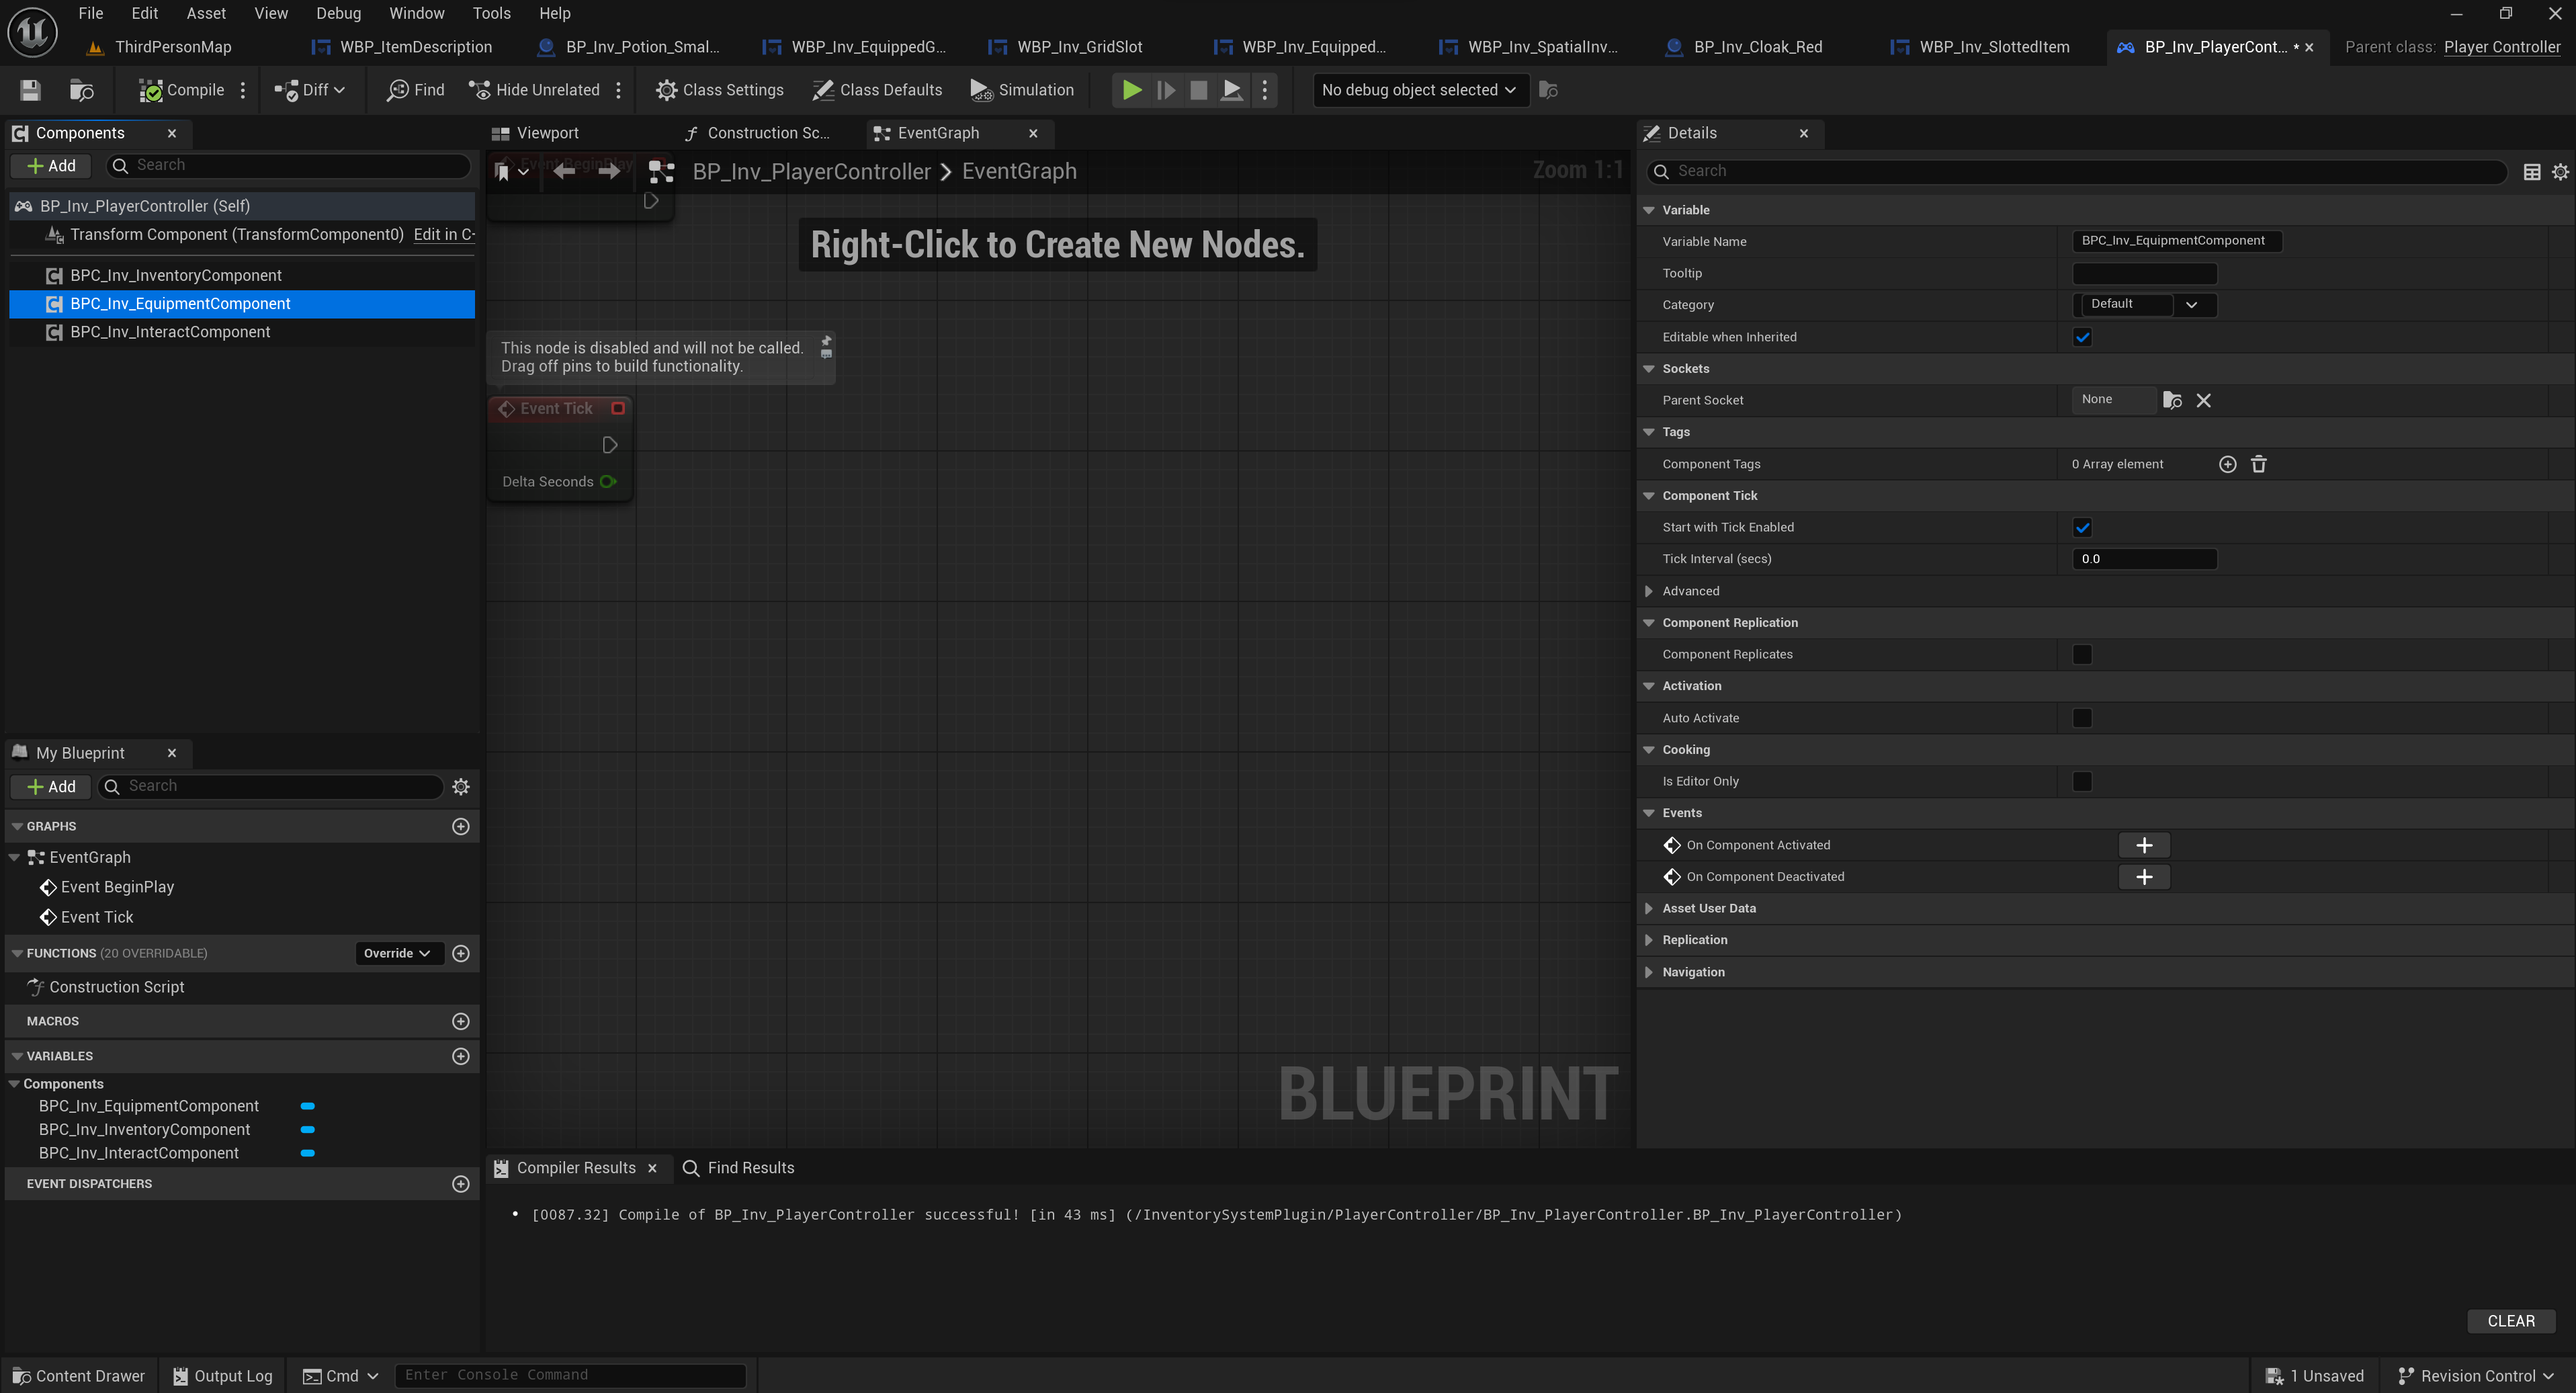Screen dimensions: 2576x1393
Task: Enable the Component Replicates checkbox
Action: 2082,654
